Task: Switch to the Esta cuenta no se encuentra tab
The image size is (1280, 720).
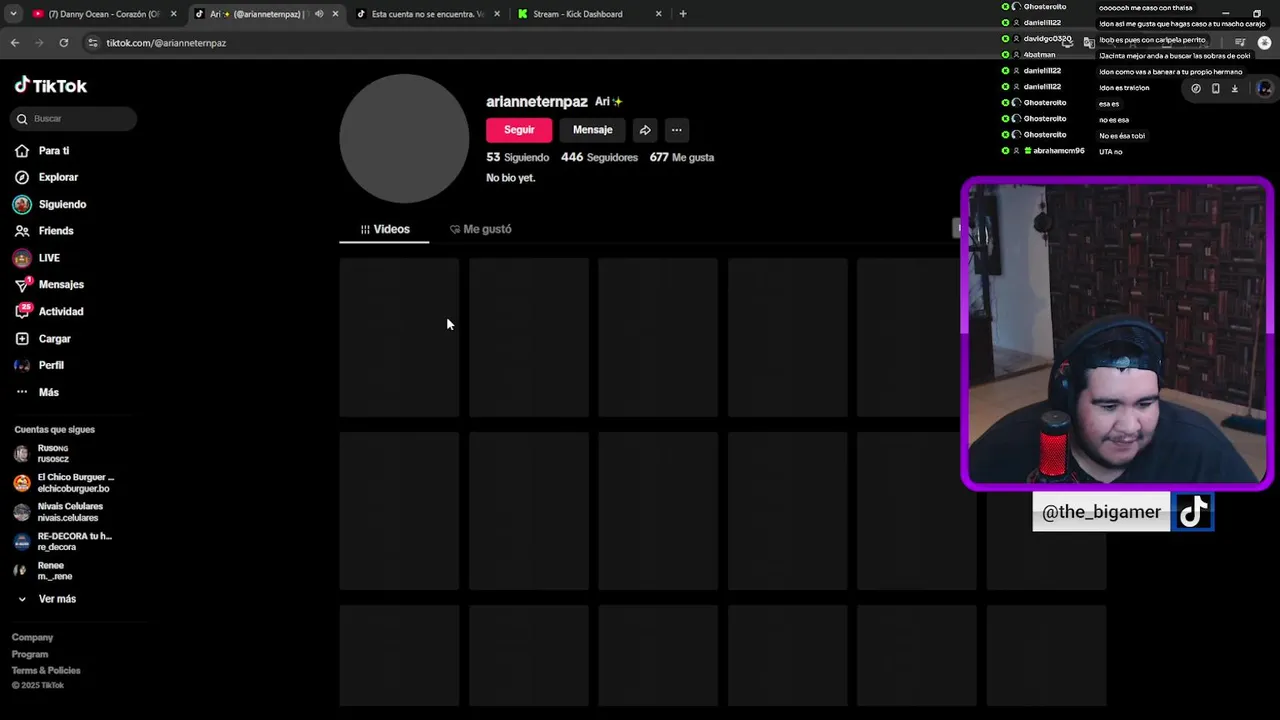Action: tap(429, 14)
